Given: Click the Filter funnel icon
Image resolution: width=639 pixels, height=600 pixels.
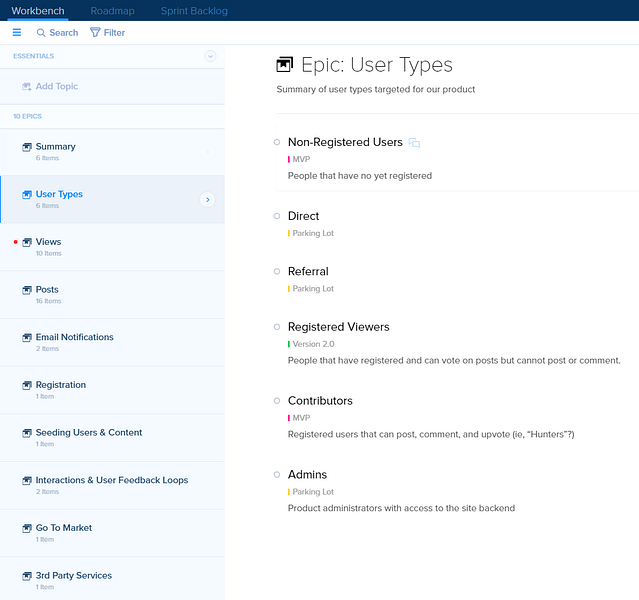Looking at the screenshot, I should 95,32.
